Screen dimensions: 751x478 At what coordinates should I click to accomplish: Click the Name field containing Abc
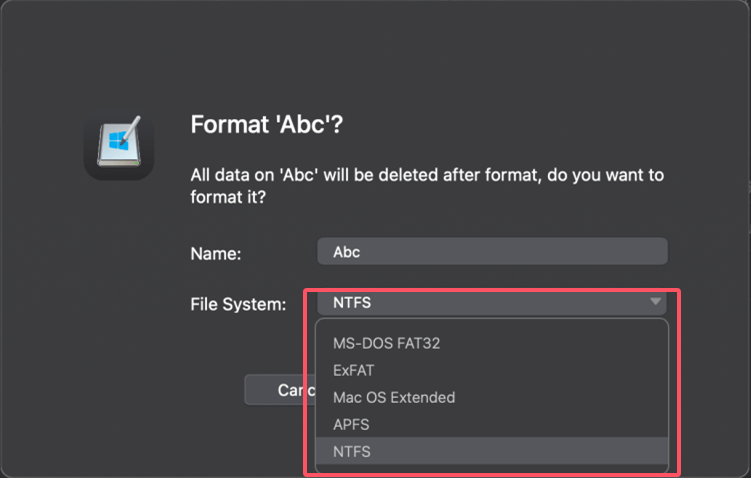click(492, 251)
